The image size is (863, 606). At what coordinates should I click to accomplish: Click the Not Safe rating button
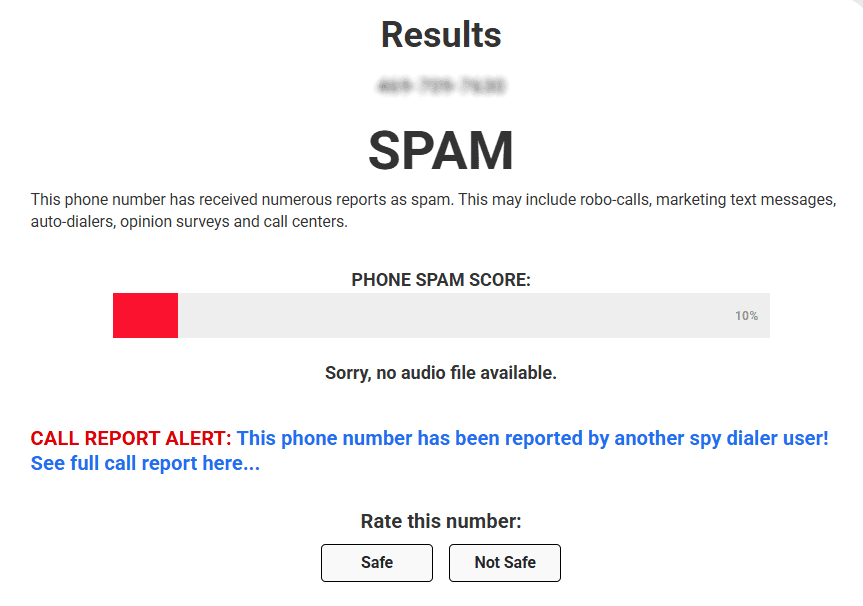click(504, 562)
